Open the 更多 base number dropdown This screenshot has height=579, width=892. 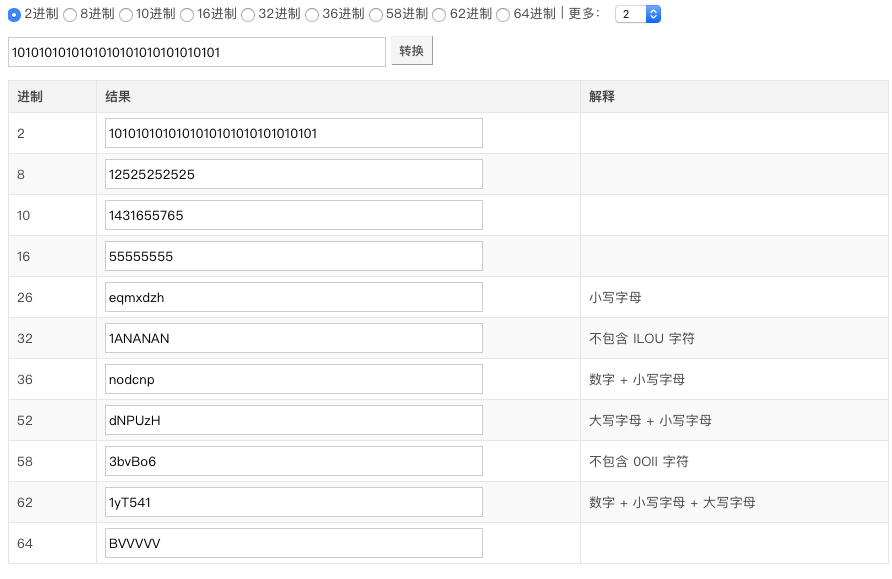632,15
